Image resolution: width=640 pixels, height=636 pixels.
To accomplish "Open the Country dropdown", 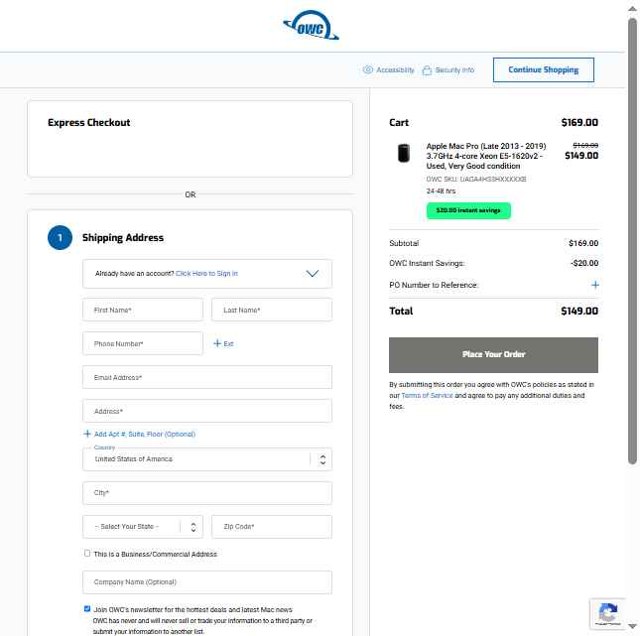I will tap(207, 459).
